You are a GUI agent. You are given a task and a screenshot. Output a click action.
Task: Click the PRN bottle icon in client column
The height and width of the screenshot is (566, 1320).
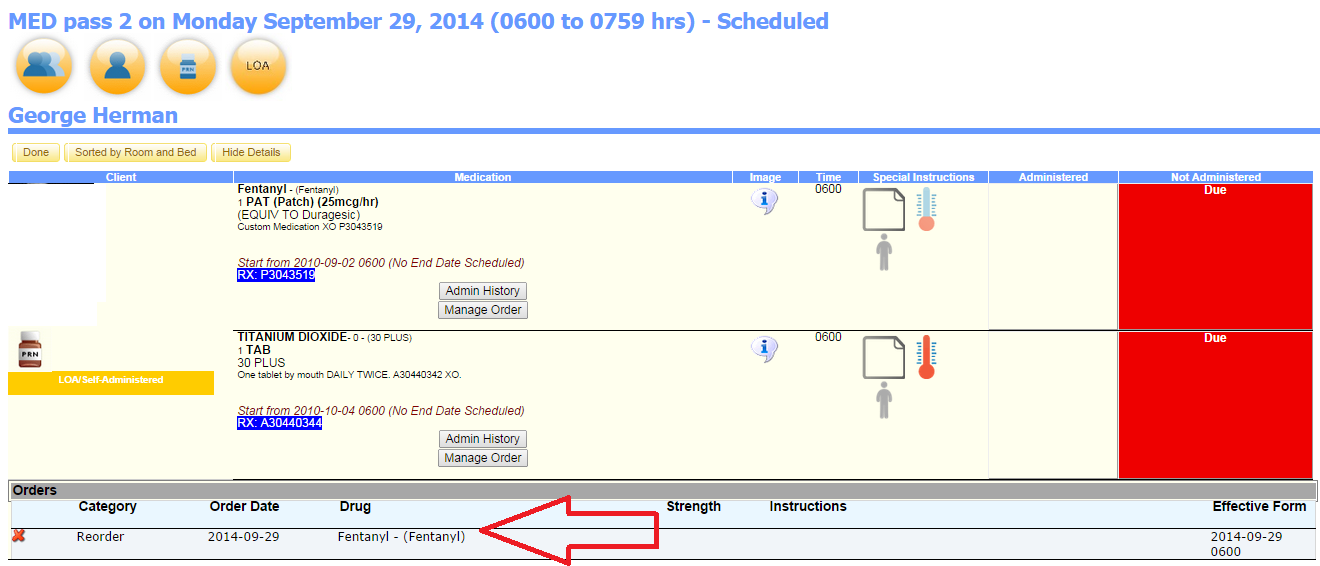tap(30, 350)
